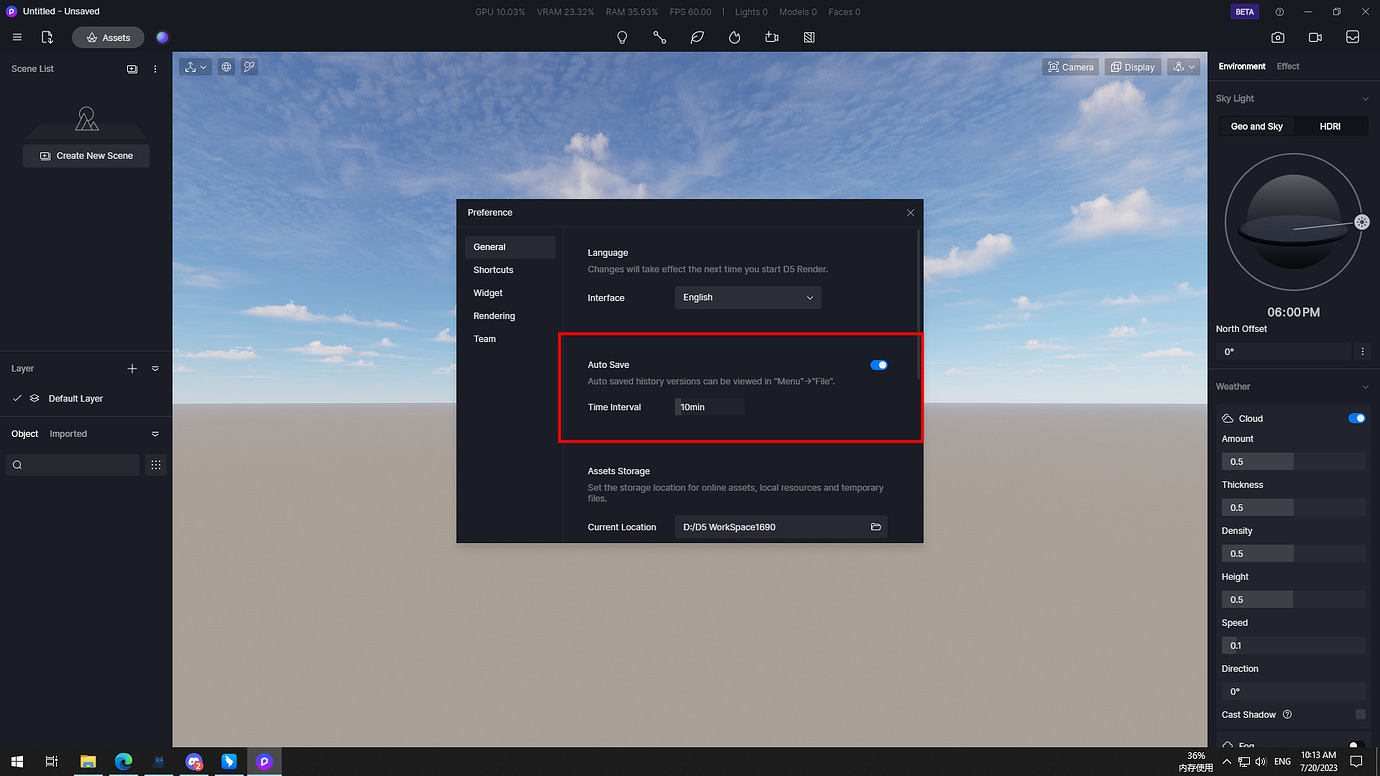Click the Assets button

(x=108, y=37)
